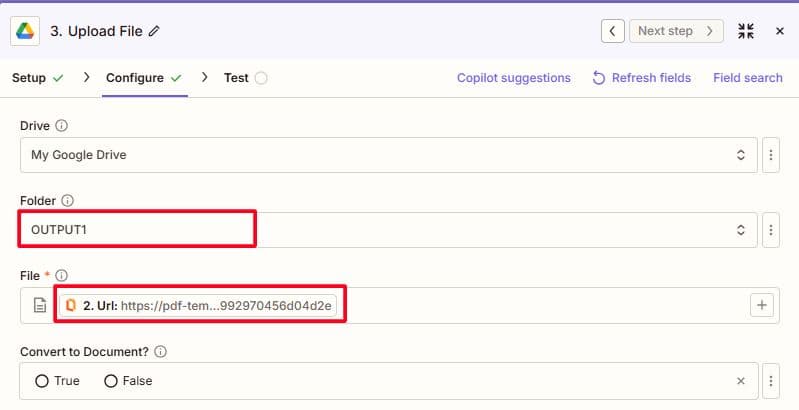Switch to the Test tab
The width and height of the screenshot is (799, 410).
pyautogui.click(x=245, y=78)
